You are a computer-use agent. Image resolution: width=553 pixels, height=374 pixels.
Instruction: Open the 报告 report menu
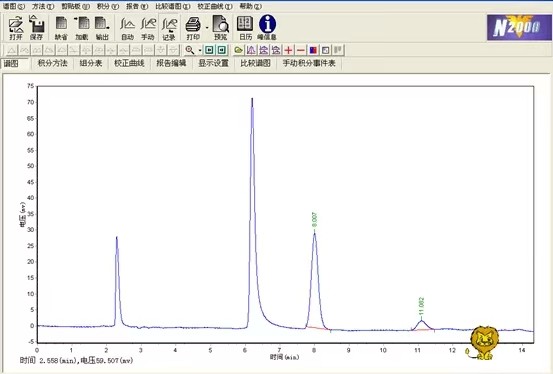point(137,6)
